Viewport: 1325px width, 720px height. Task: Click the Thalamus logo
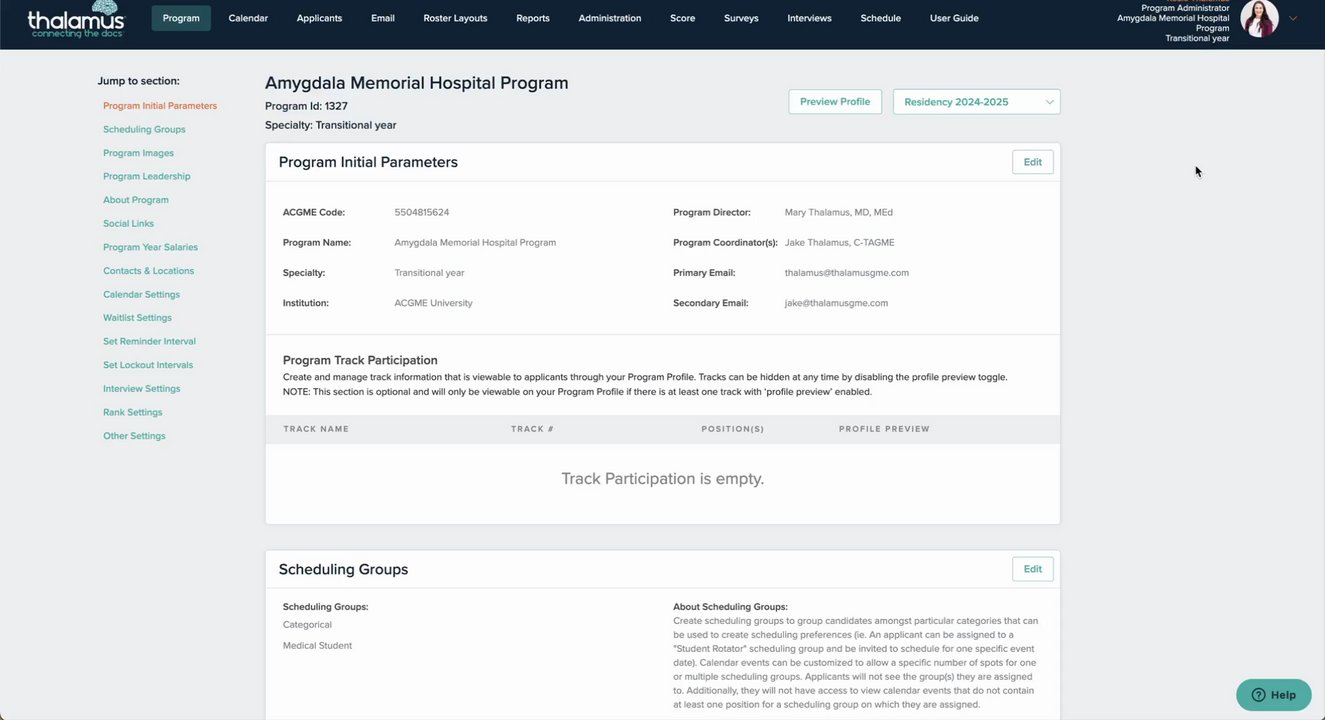click(76, 20)
